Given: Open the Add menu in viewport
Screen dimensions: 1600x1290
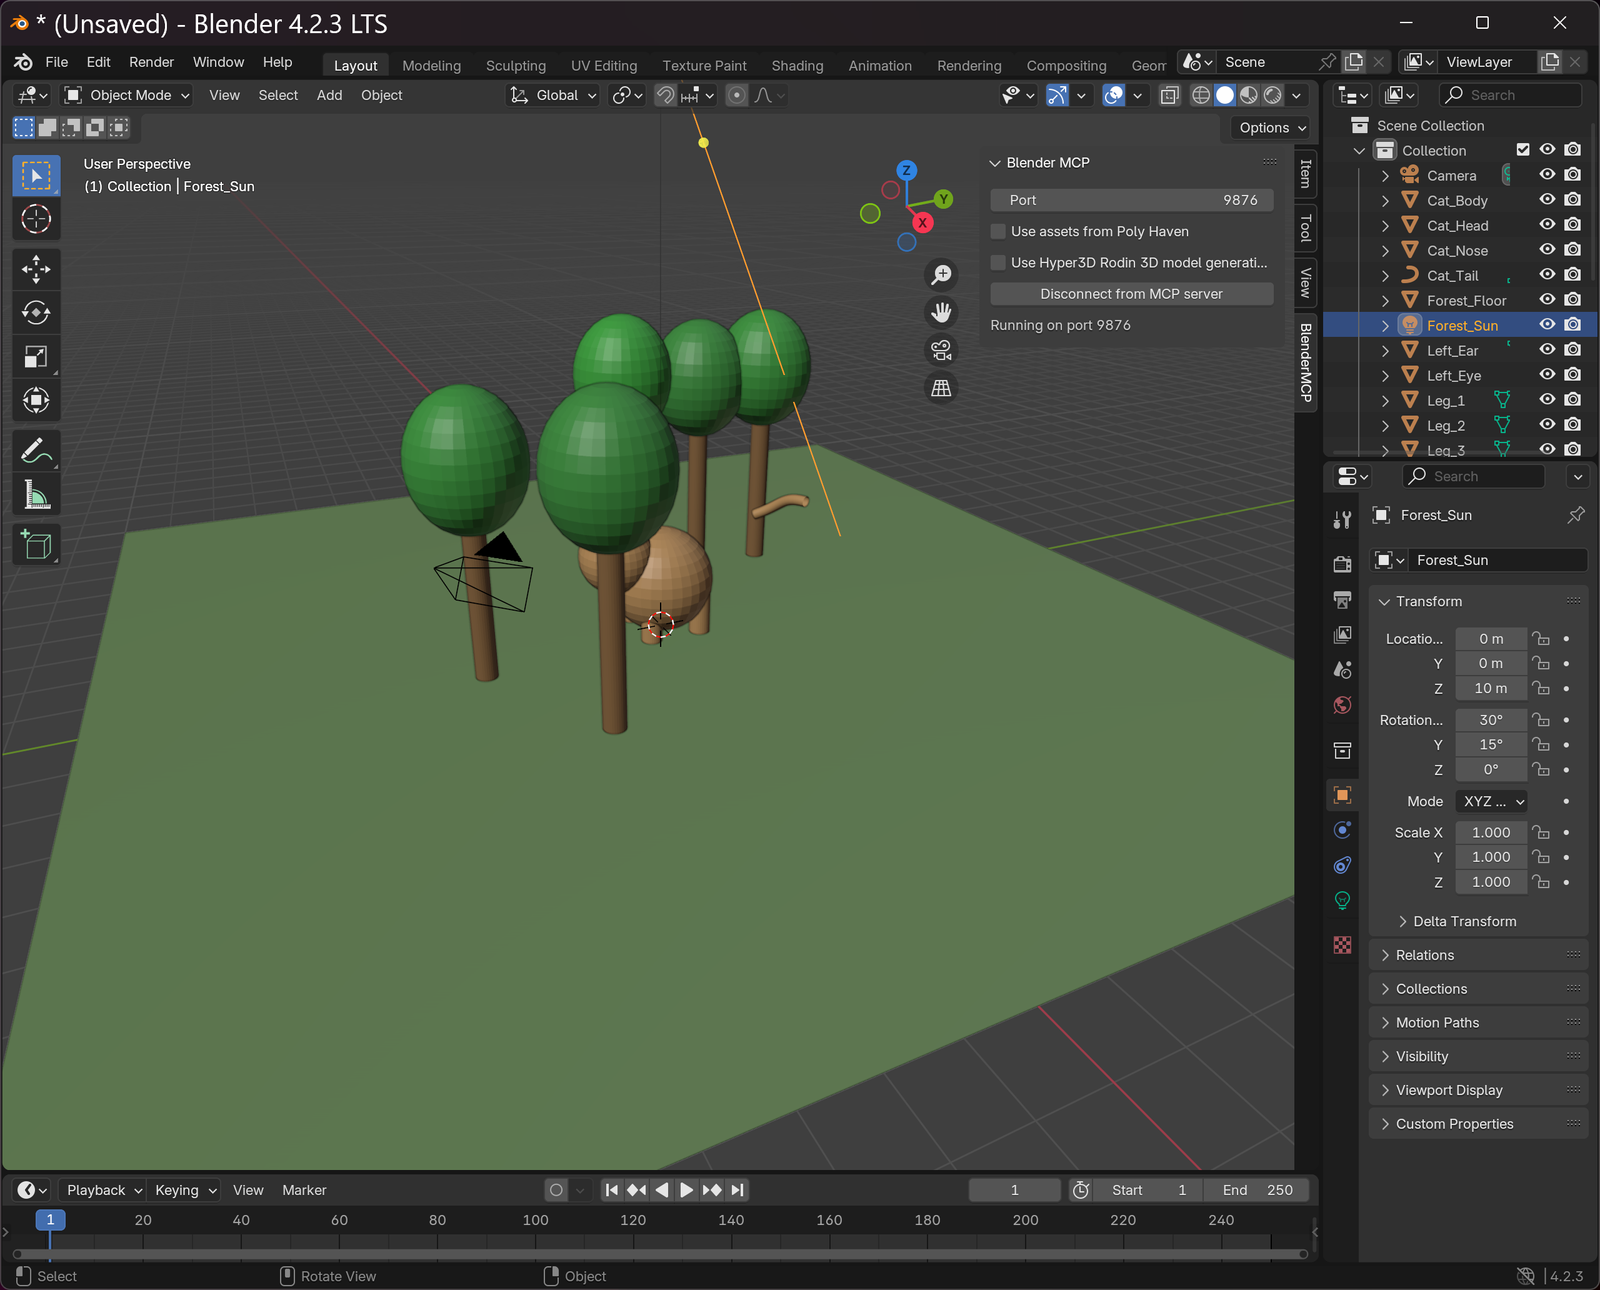Looking at the screenshot, I should point(329,95).
